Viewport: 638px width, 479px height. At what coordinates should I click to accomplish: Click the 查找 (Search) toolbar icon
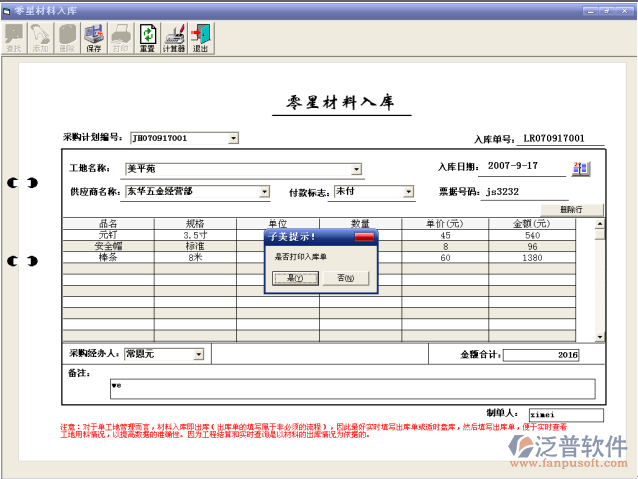[15, 37]
